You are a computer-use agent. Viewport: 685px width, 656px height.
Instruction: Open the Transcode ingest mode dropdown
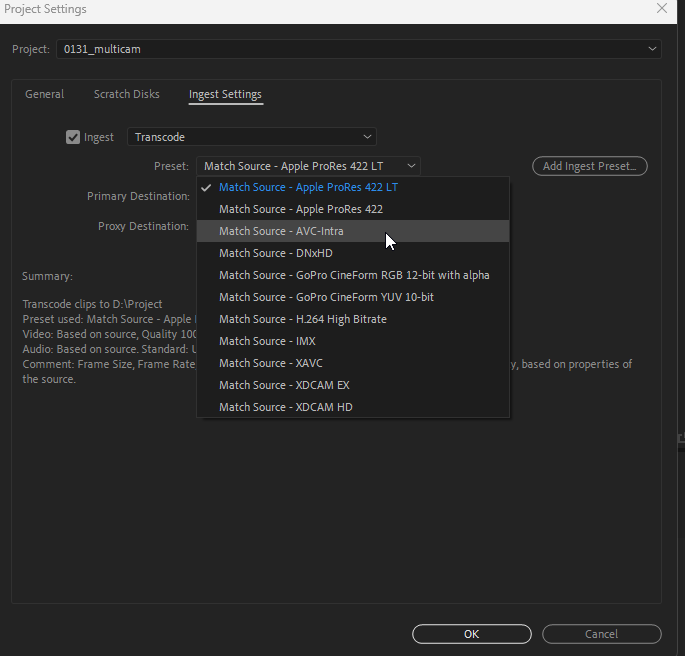(252, 137)
